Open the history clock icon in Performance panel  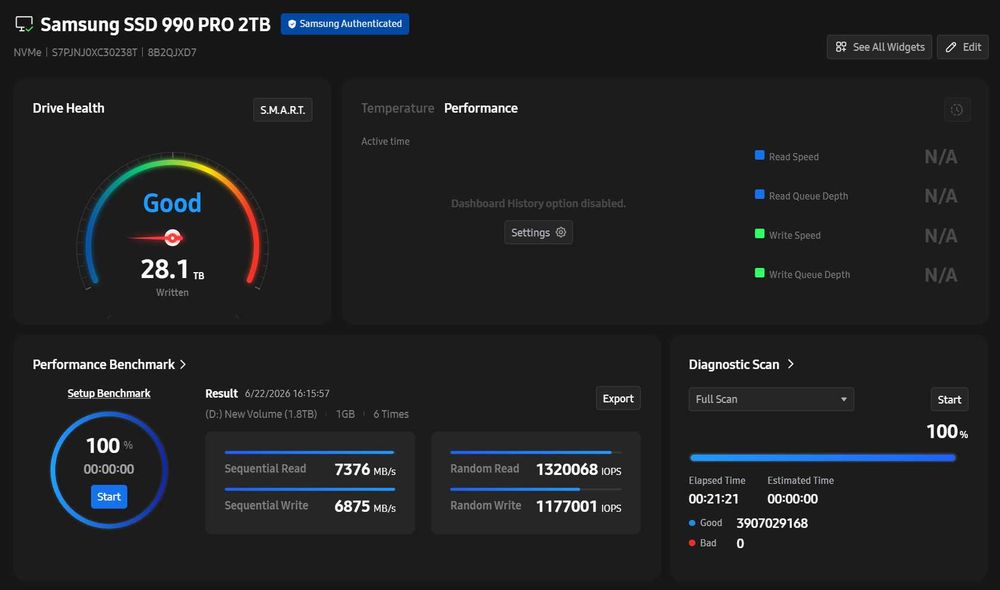pyautogui.click(x=957, y=110)
